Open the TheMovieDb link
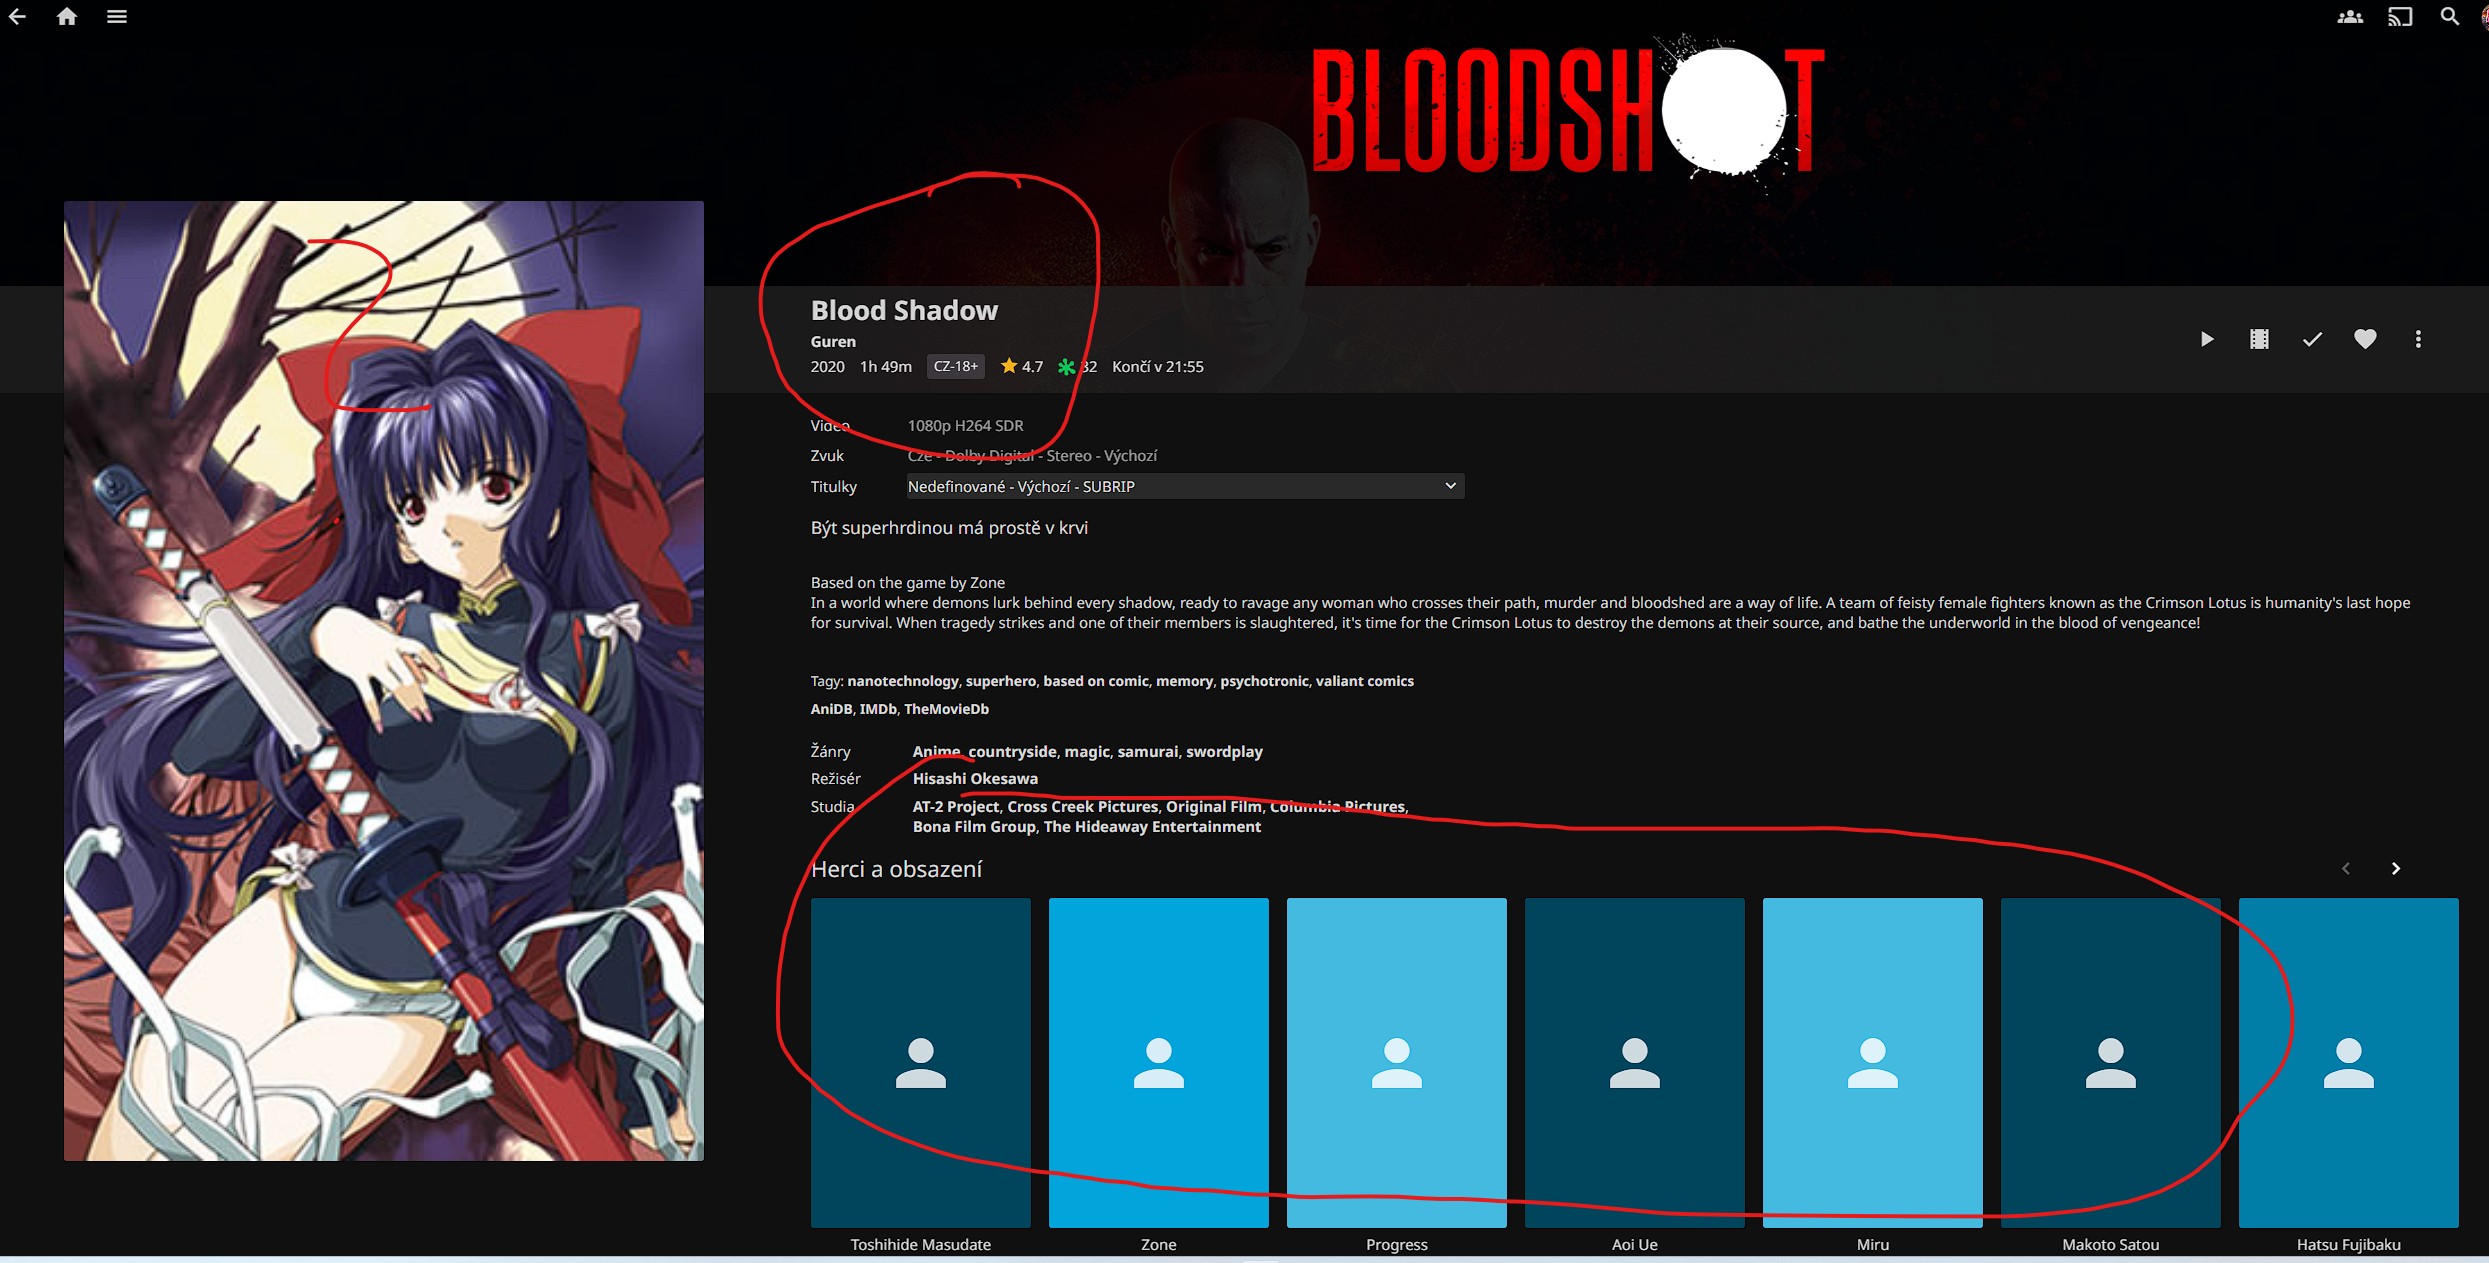This screenshot has width=2489, height=1263. tap(946, 709)
